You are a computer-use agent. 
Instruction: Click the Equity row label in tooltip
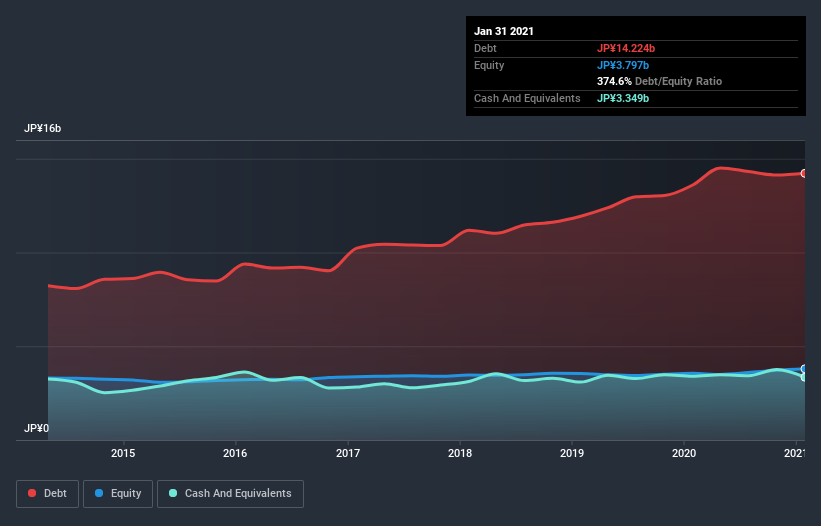coord(489,65)
